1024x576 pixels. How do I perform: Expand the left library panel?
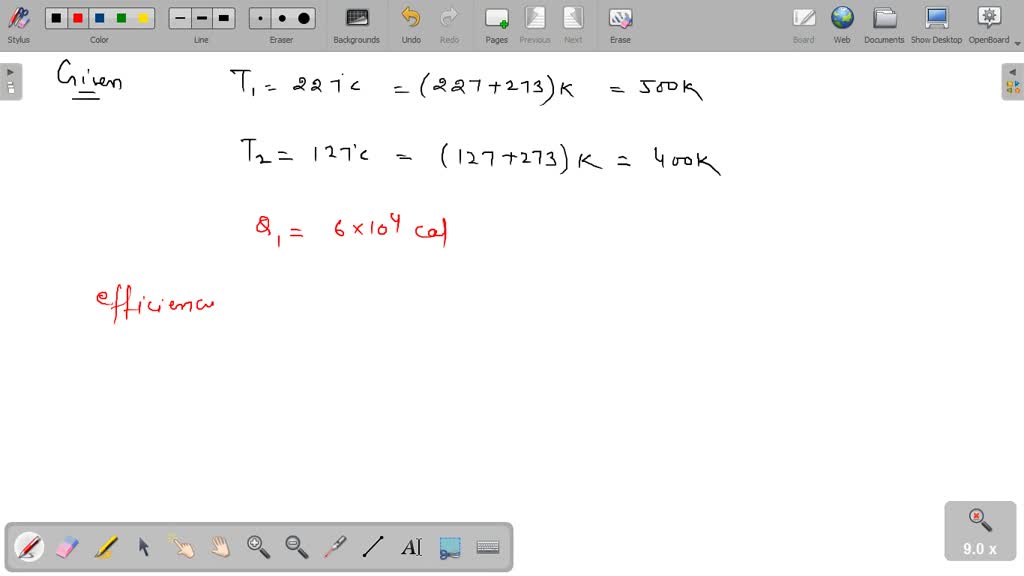(x=9, y=71)
